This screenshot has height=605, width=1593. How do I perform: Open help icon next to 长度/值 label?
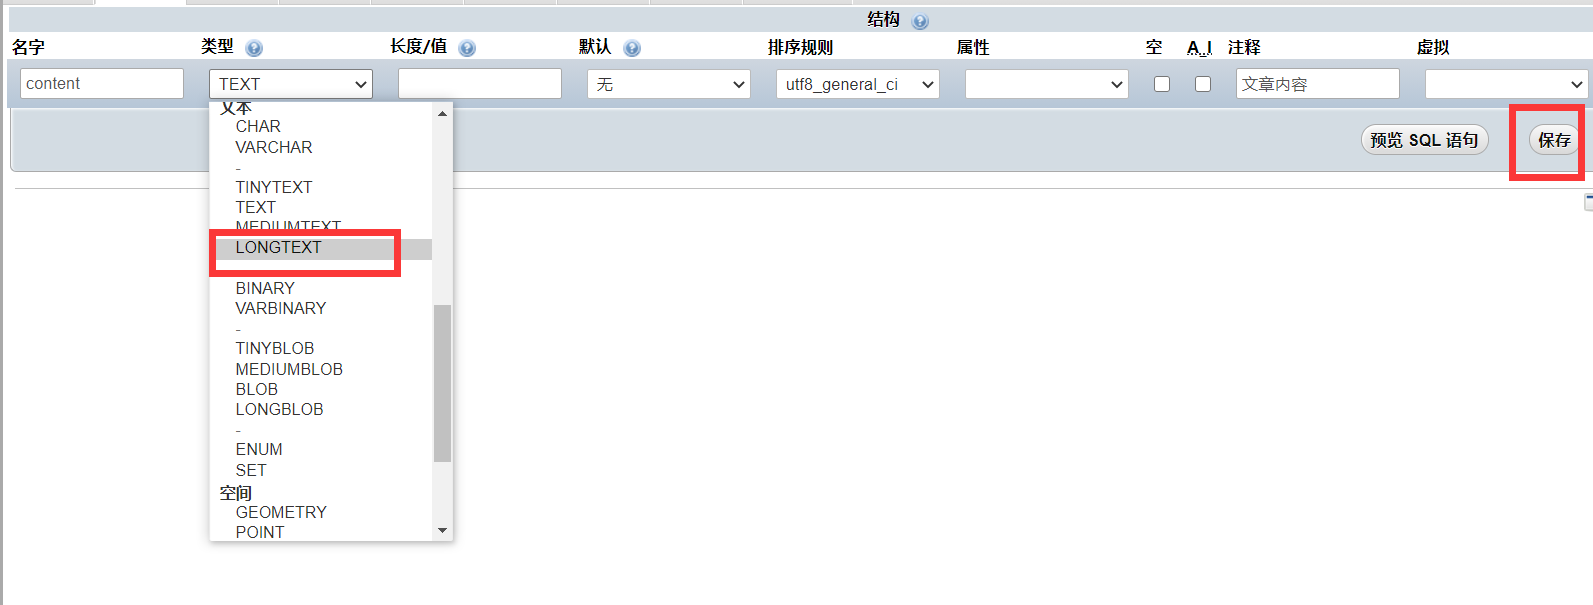click(467, 48)
